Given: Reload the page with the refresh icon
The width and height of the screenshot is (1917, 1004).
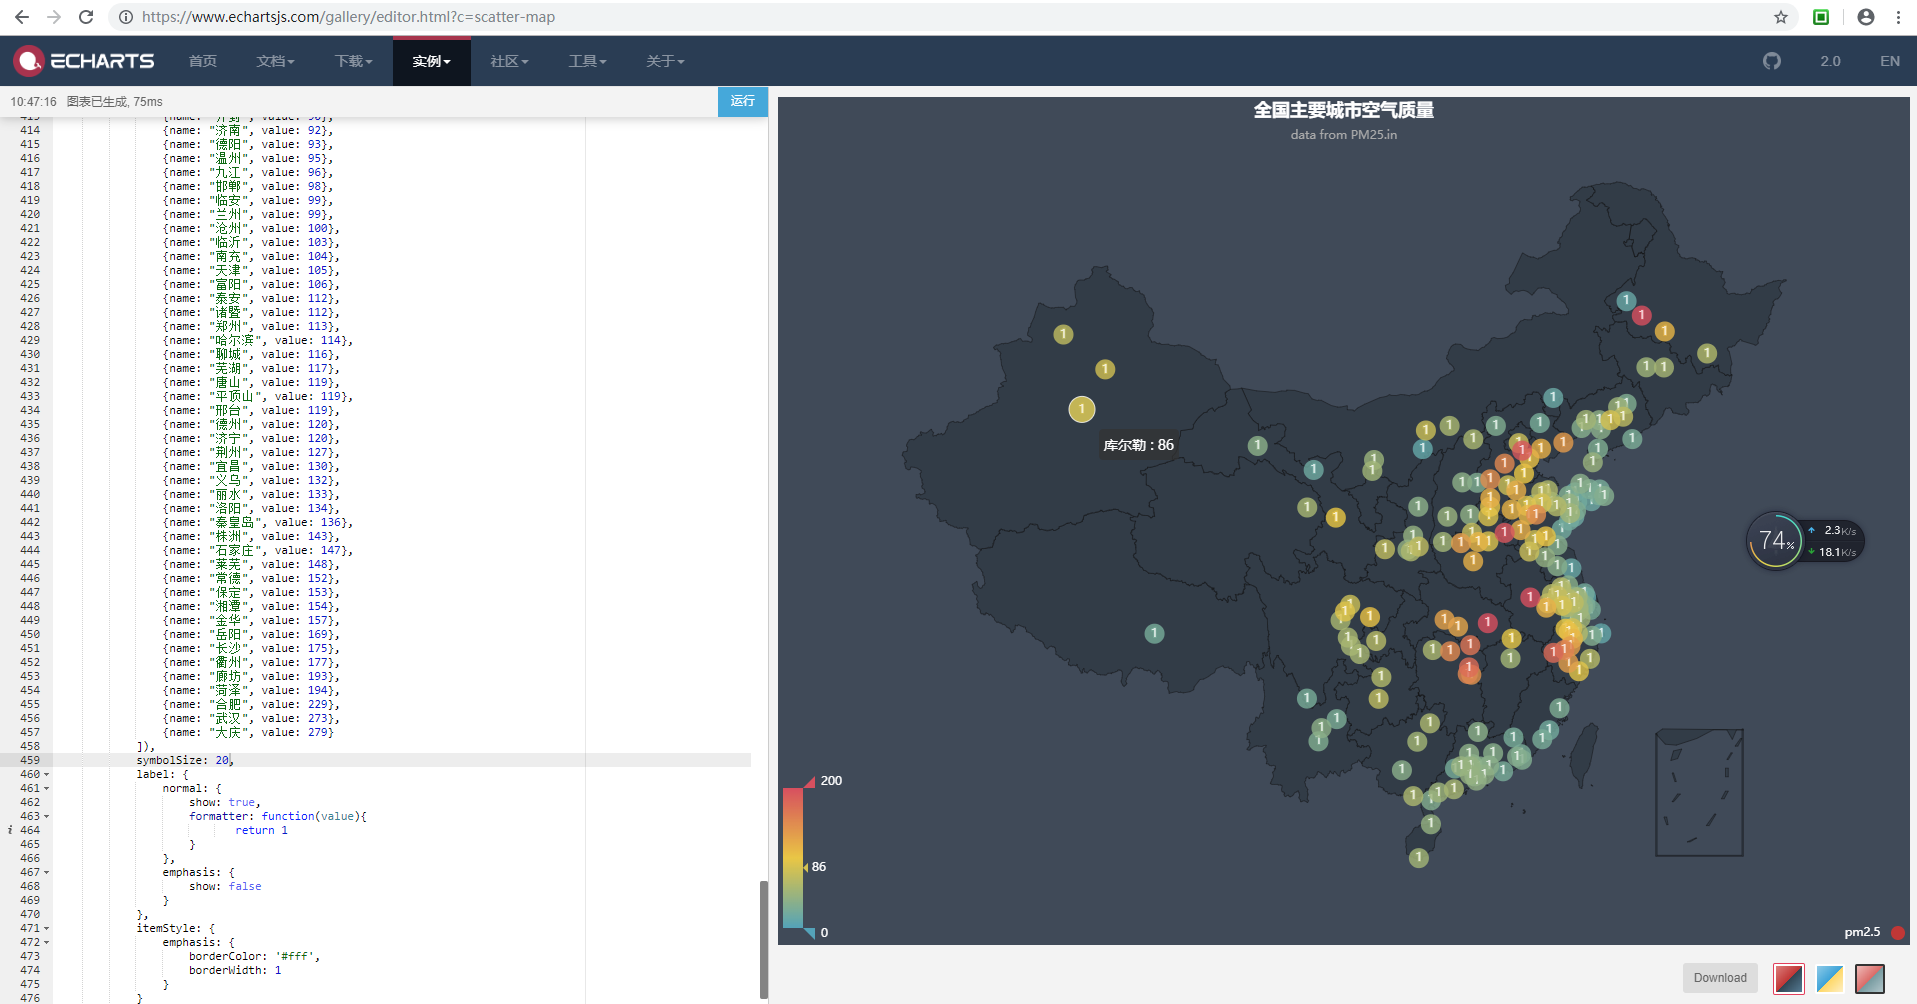Looking at the screenshot, I should 86,16.
